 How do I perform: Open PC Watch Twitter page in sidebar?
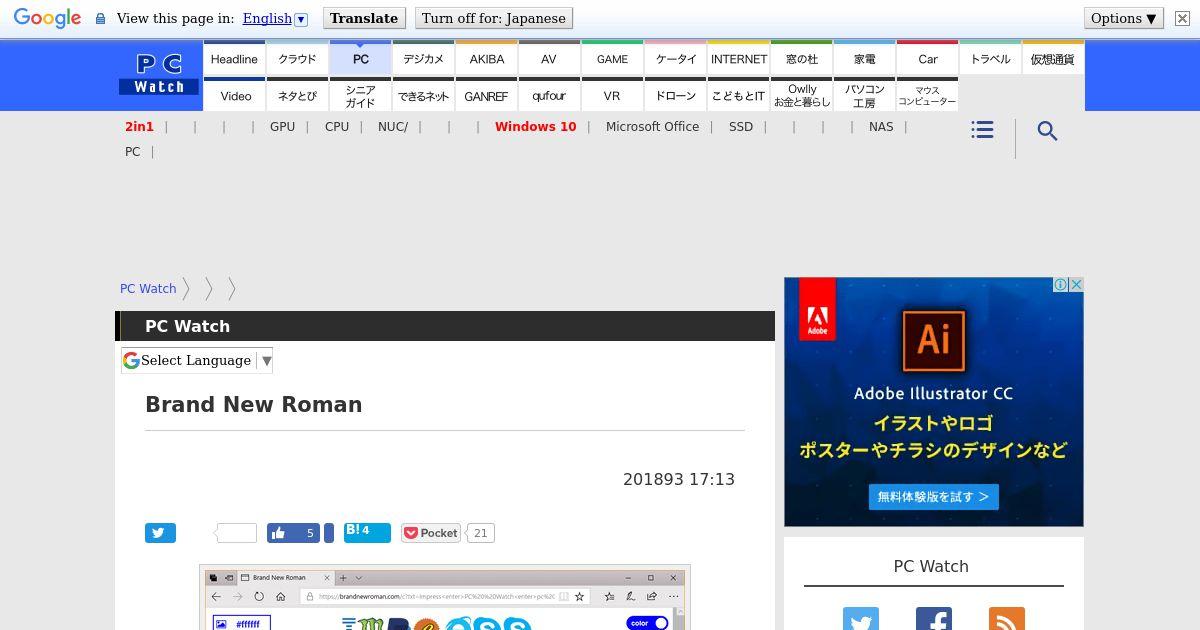pyautogui.click(x=860, y=619)
